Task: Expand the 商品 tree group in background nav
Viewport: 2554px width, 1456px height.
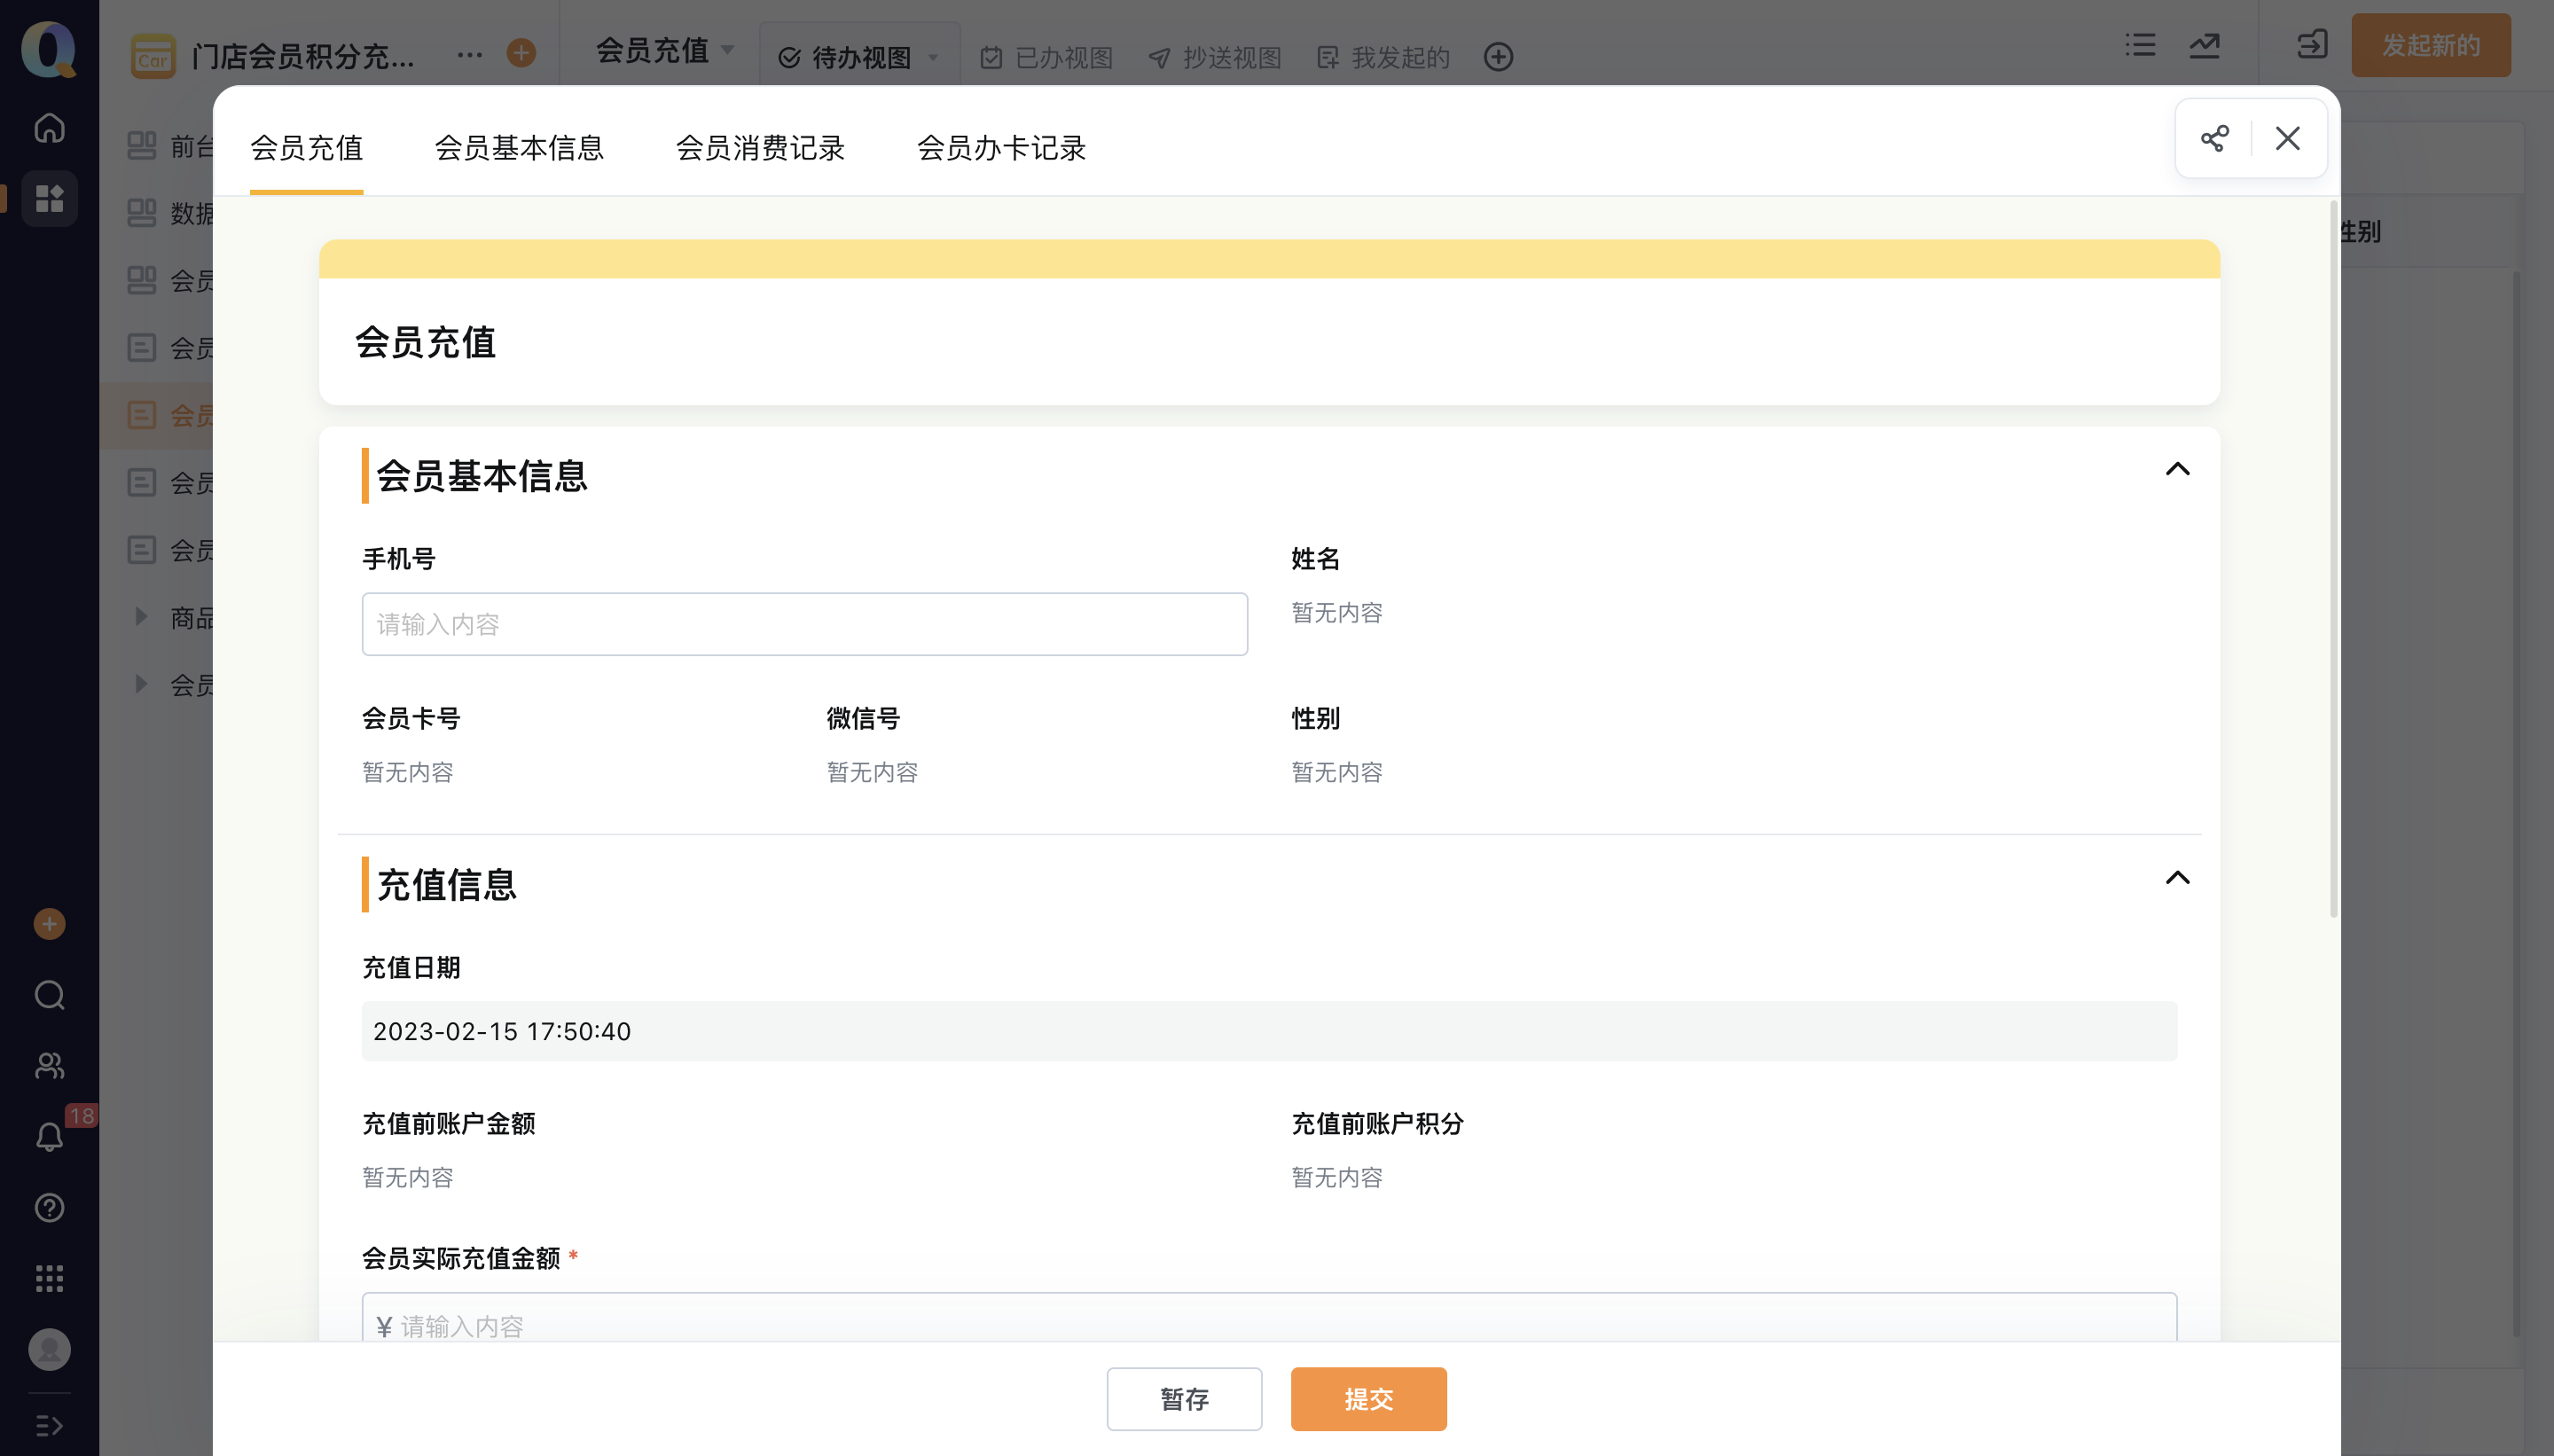Action: pos(141,617)
